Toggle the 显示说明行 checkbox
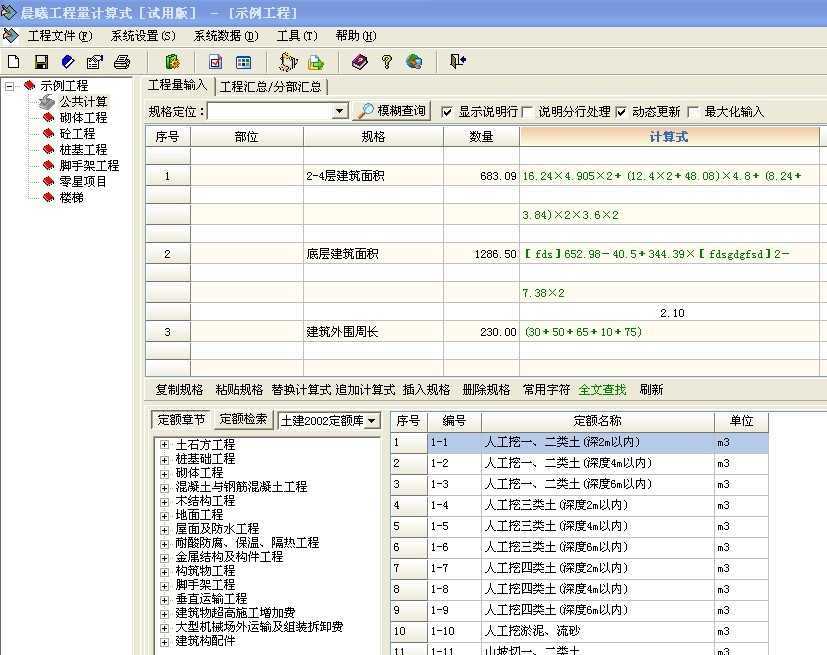 click(x=447, y=112)
